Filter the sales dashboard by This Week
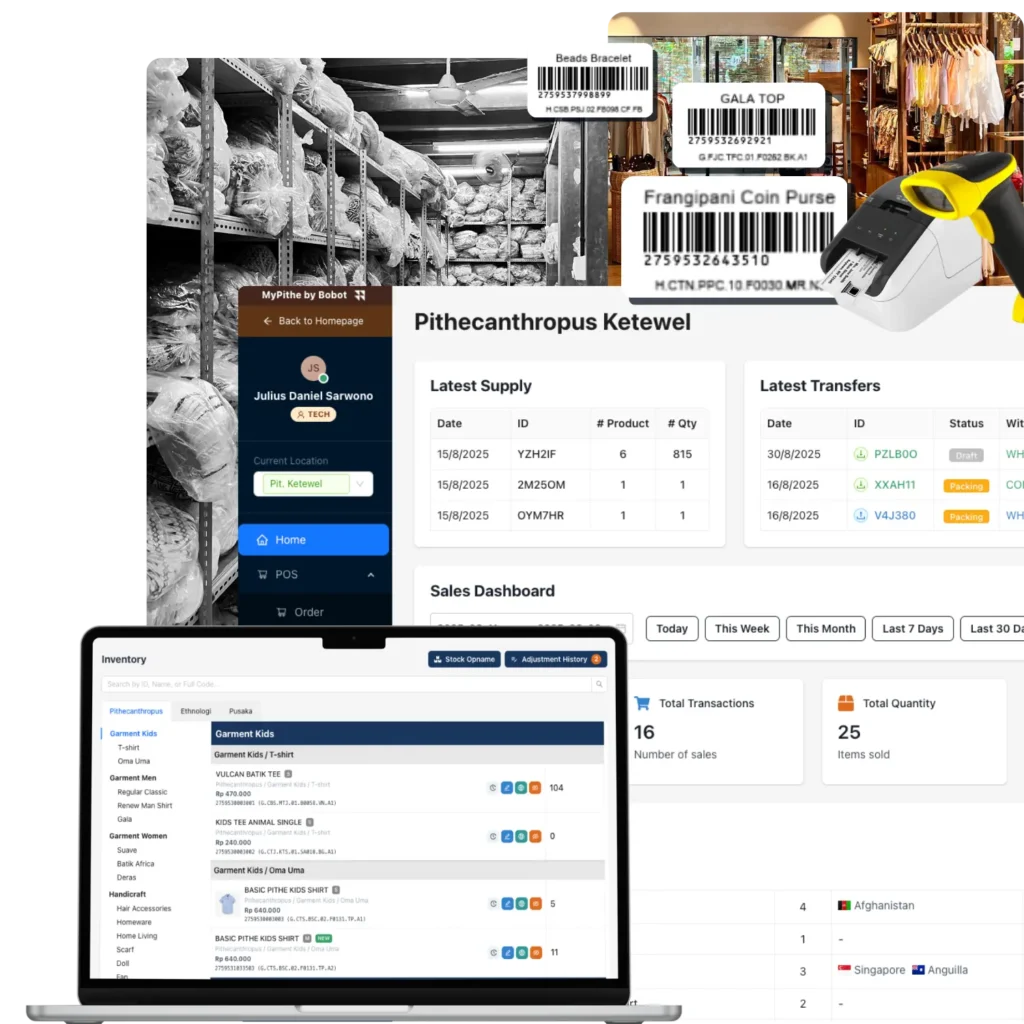 pyautogui.click(x=742, y=629)
